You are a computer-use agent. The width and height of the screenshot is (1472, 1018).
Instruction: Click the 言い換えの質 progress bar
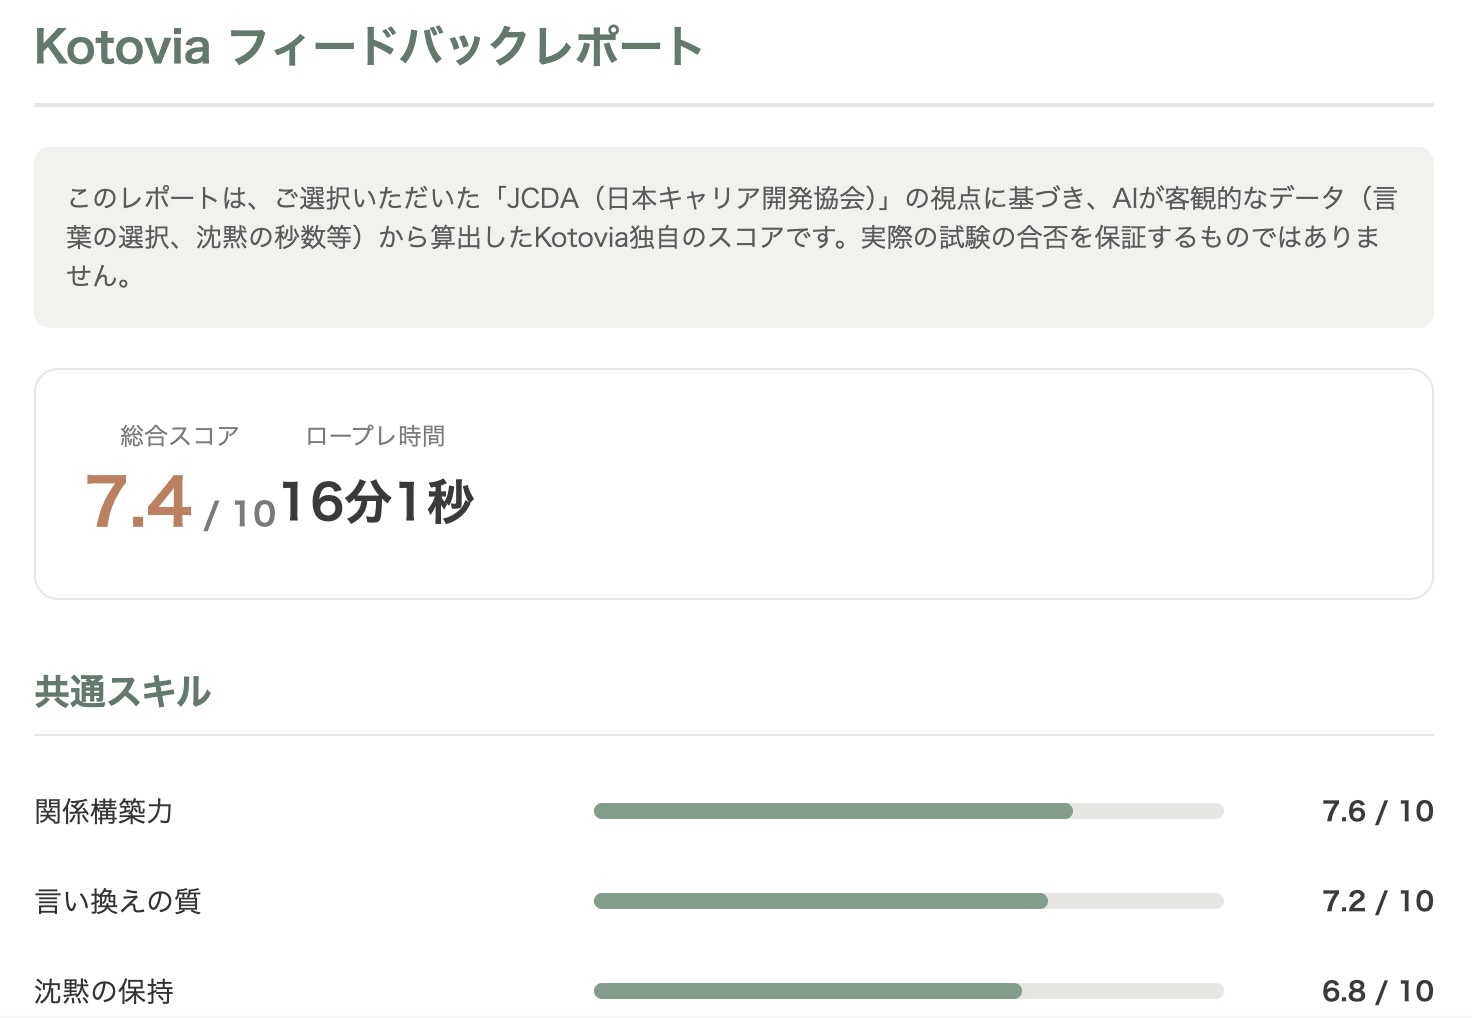tap(908, 901)
